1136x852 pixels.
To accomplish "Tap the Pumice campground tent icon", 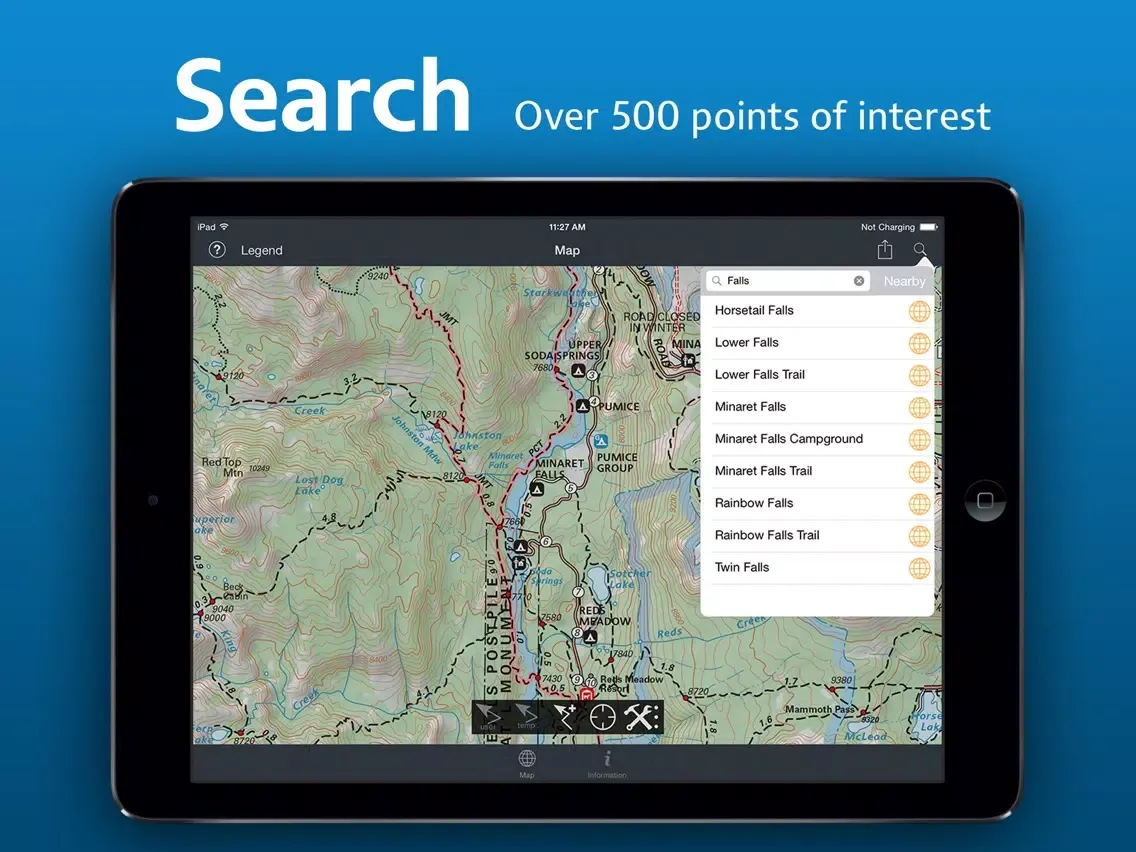I will (x=582, y=406).
